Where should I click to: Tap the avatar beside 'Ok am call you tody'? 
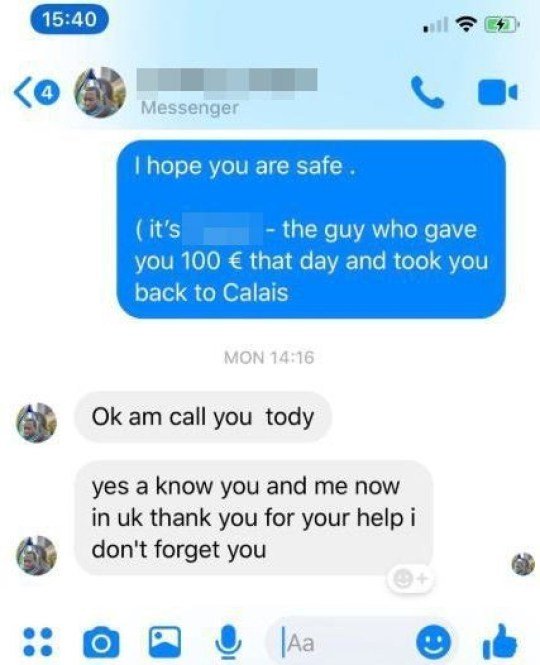pos(36,422)
